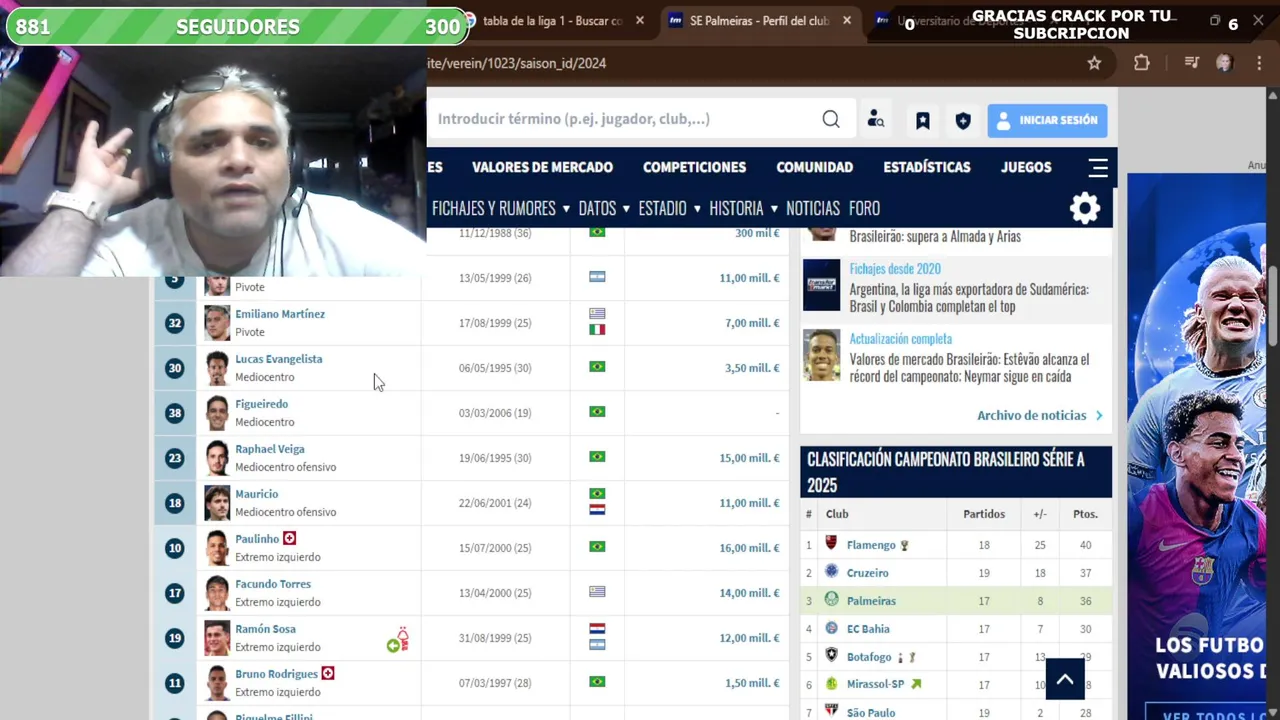Click Bruno Rodrigues' red injury icon
The image size is (1280, 720).
tap(327, 673)
